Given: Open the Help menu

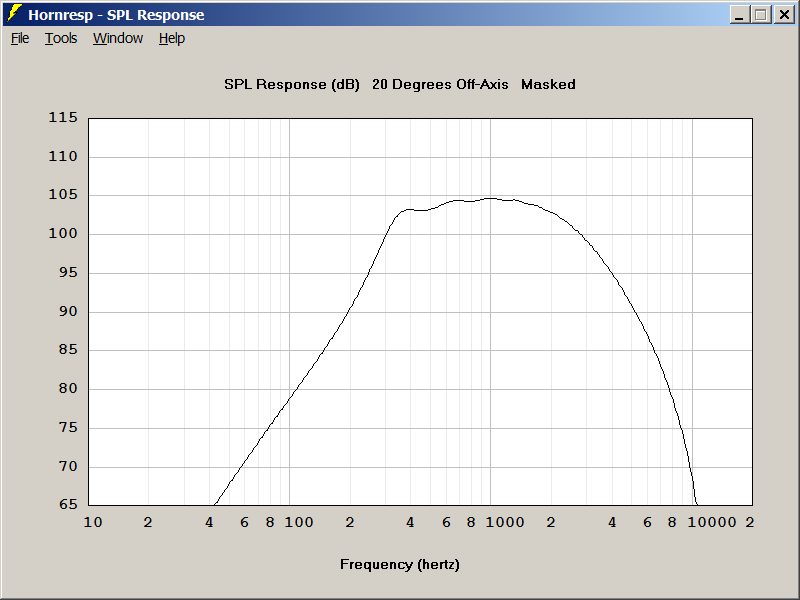Looking at the screenshot, I should [171, 38].
